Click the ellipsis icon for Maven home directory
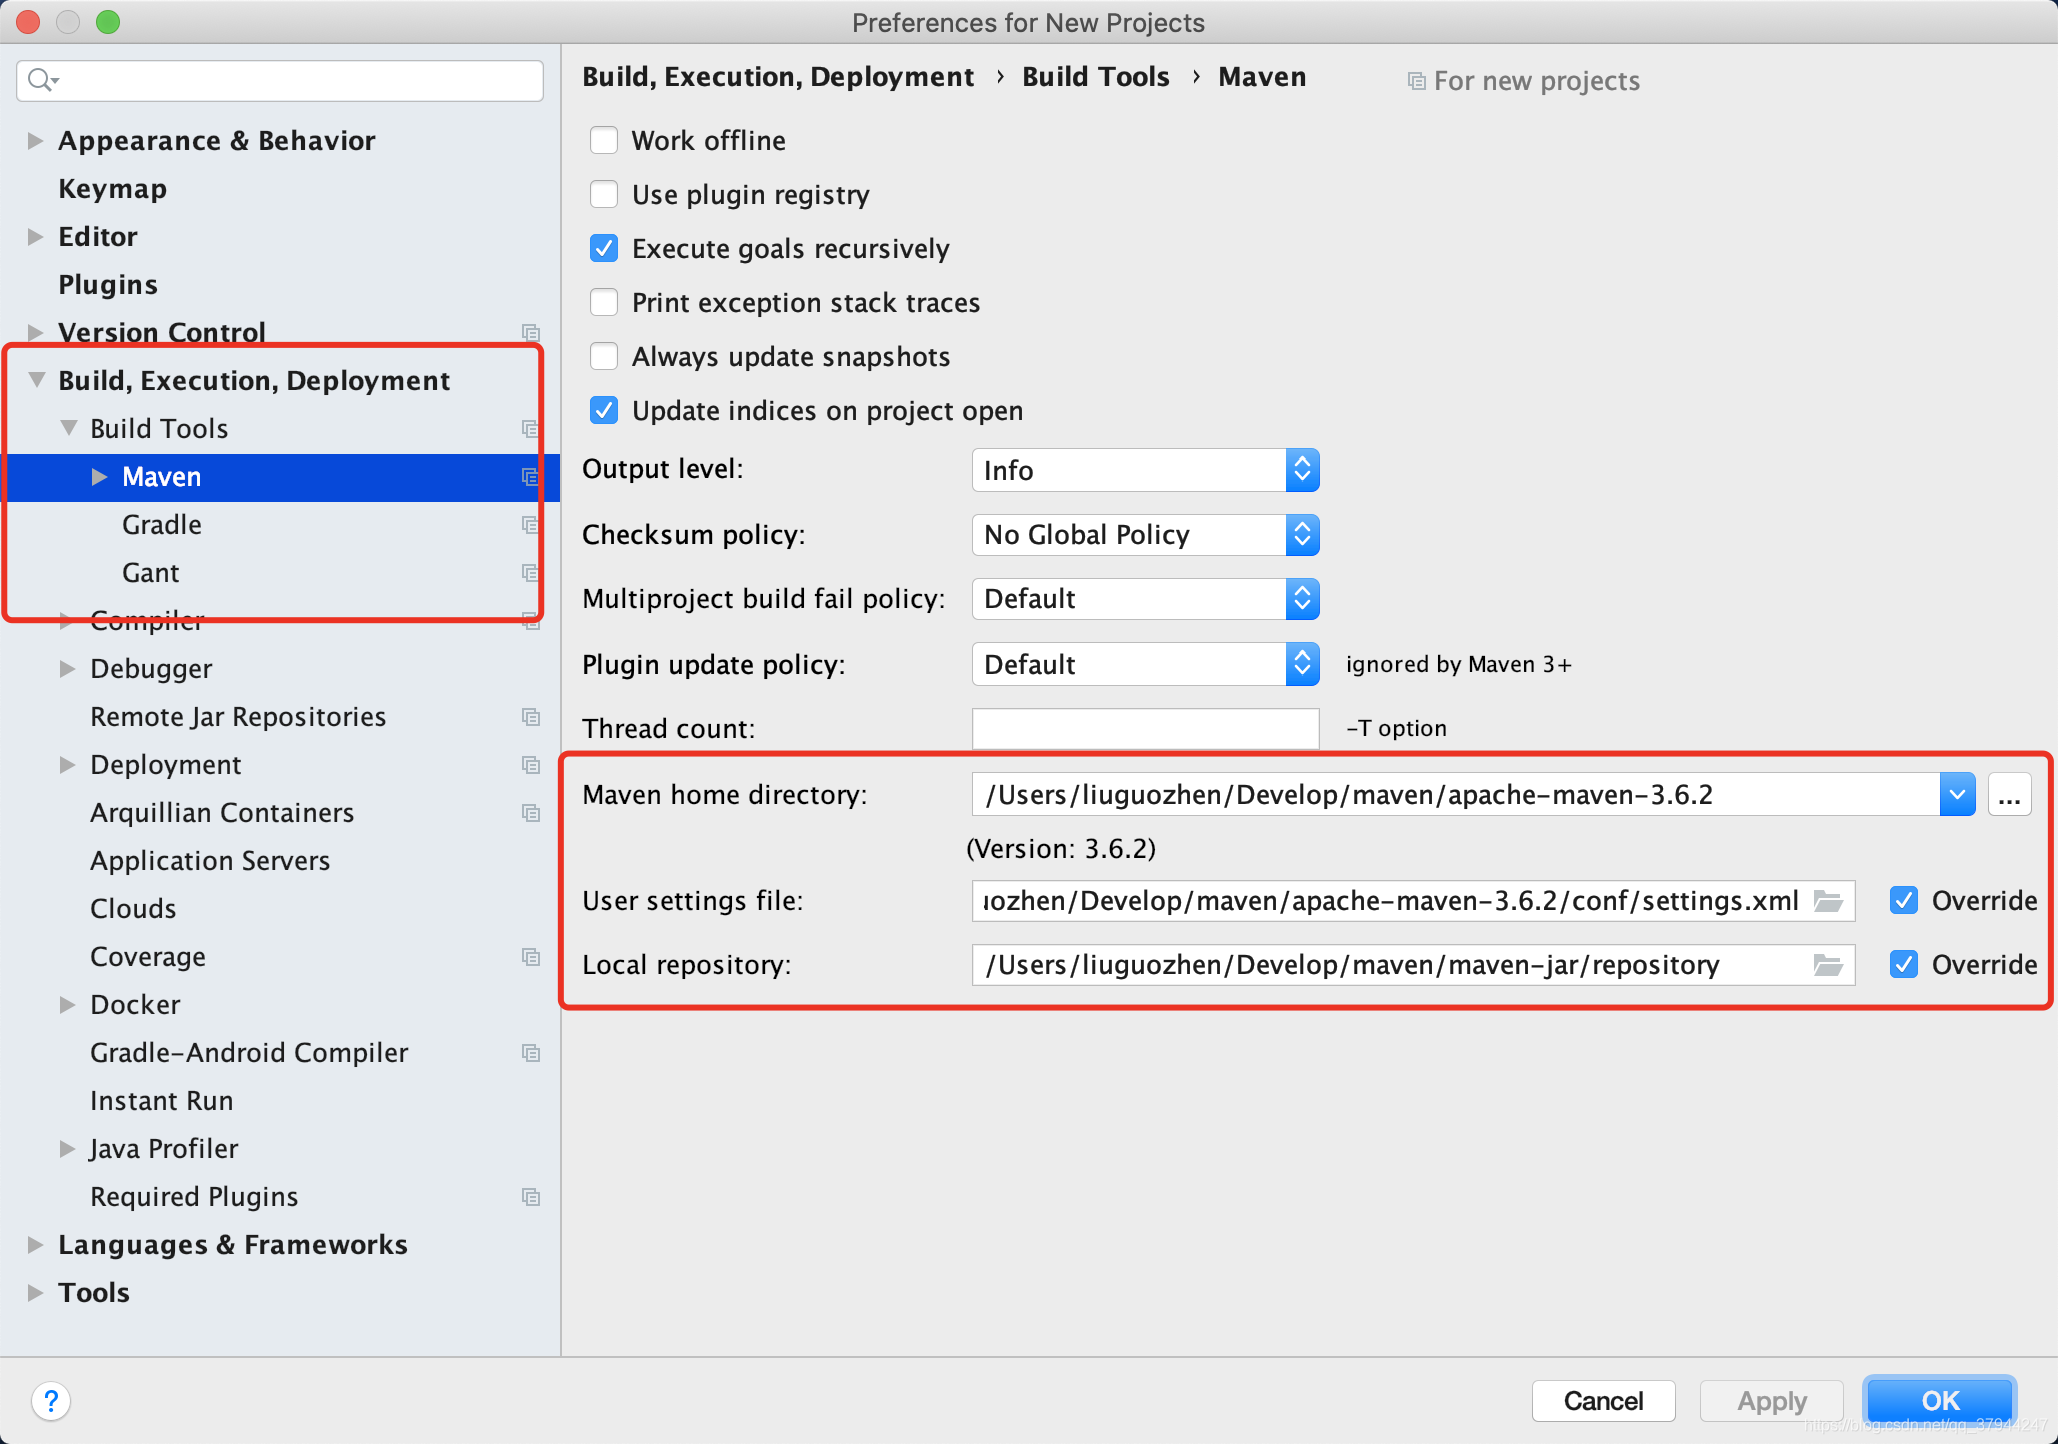 [2010, 795]
